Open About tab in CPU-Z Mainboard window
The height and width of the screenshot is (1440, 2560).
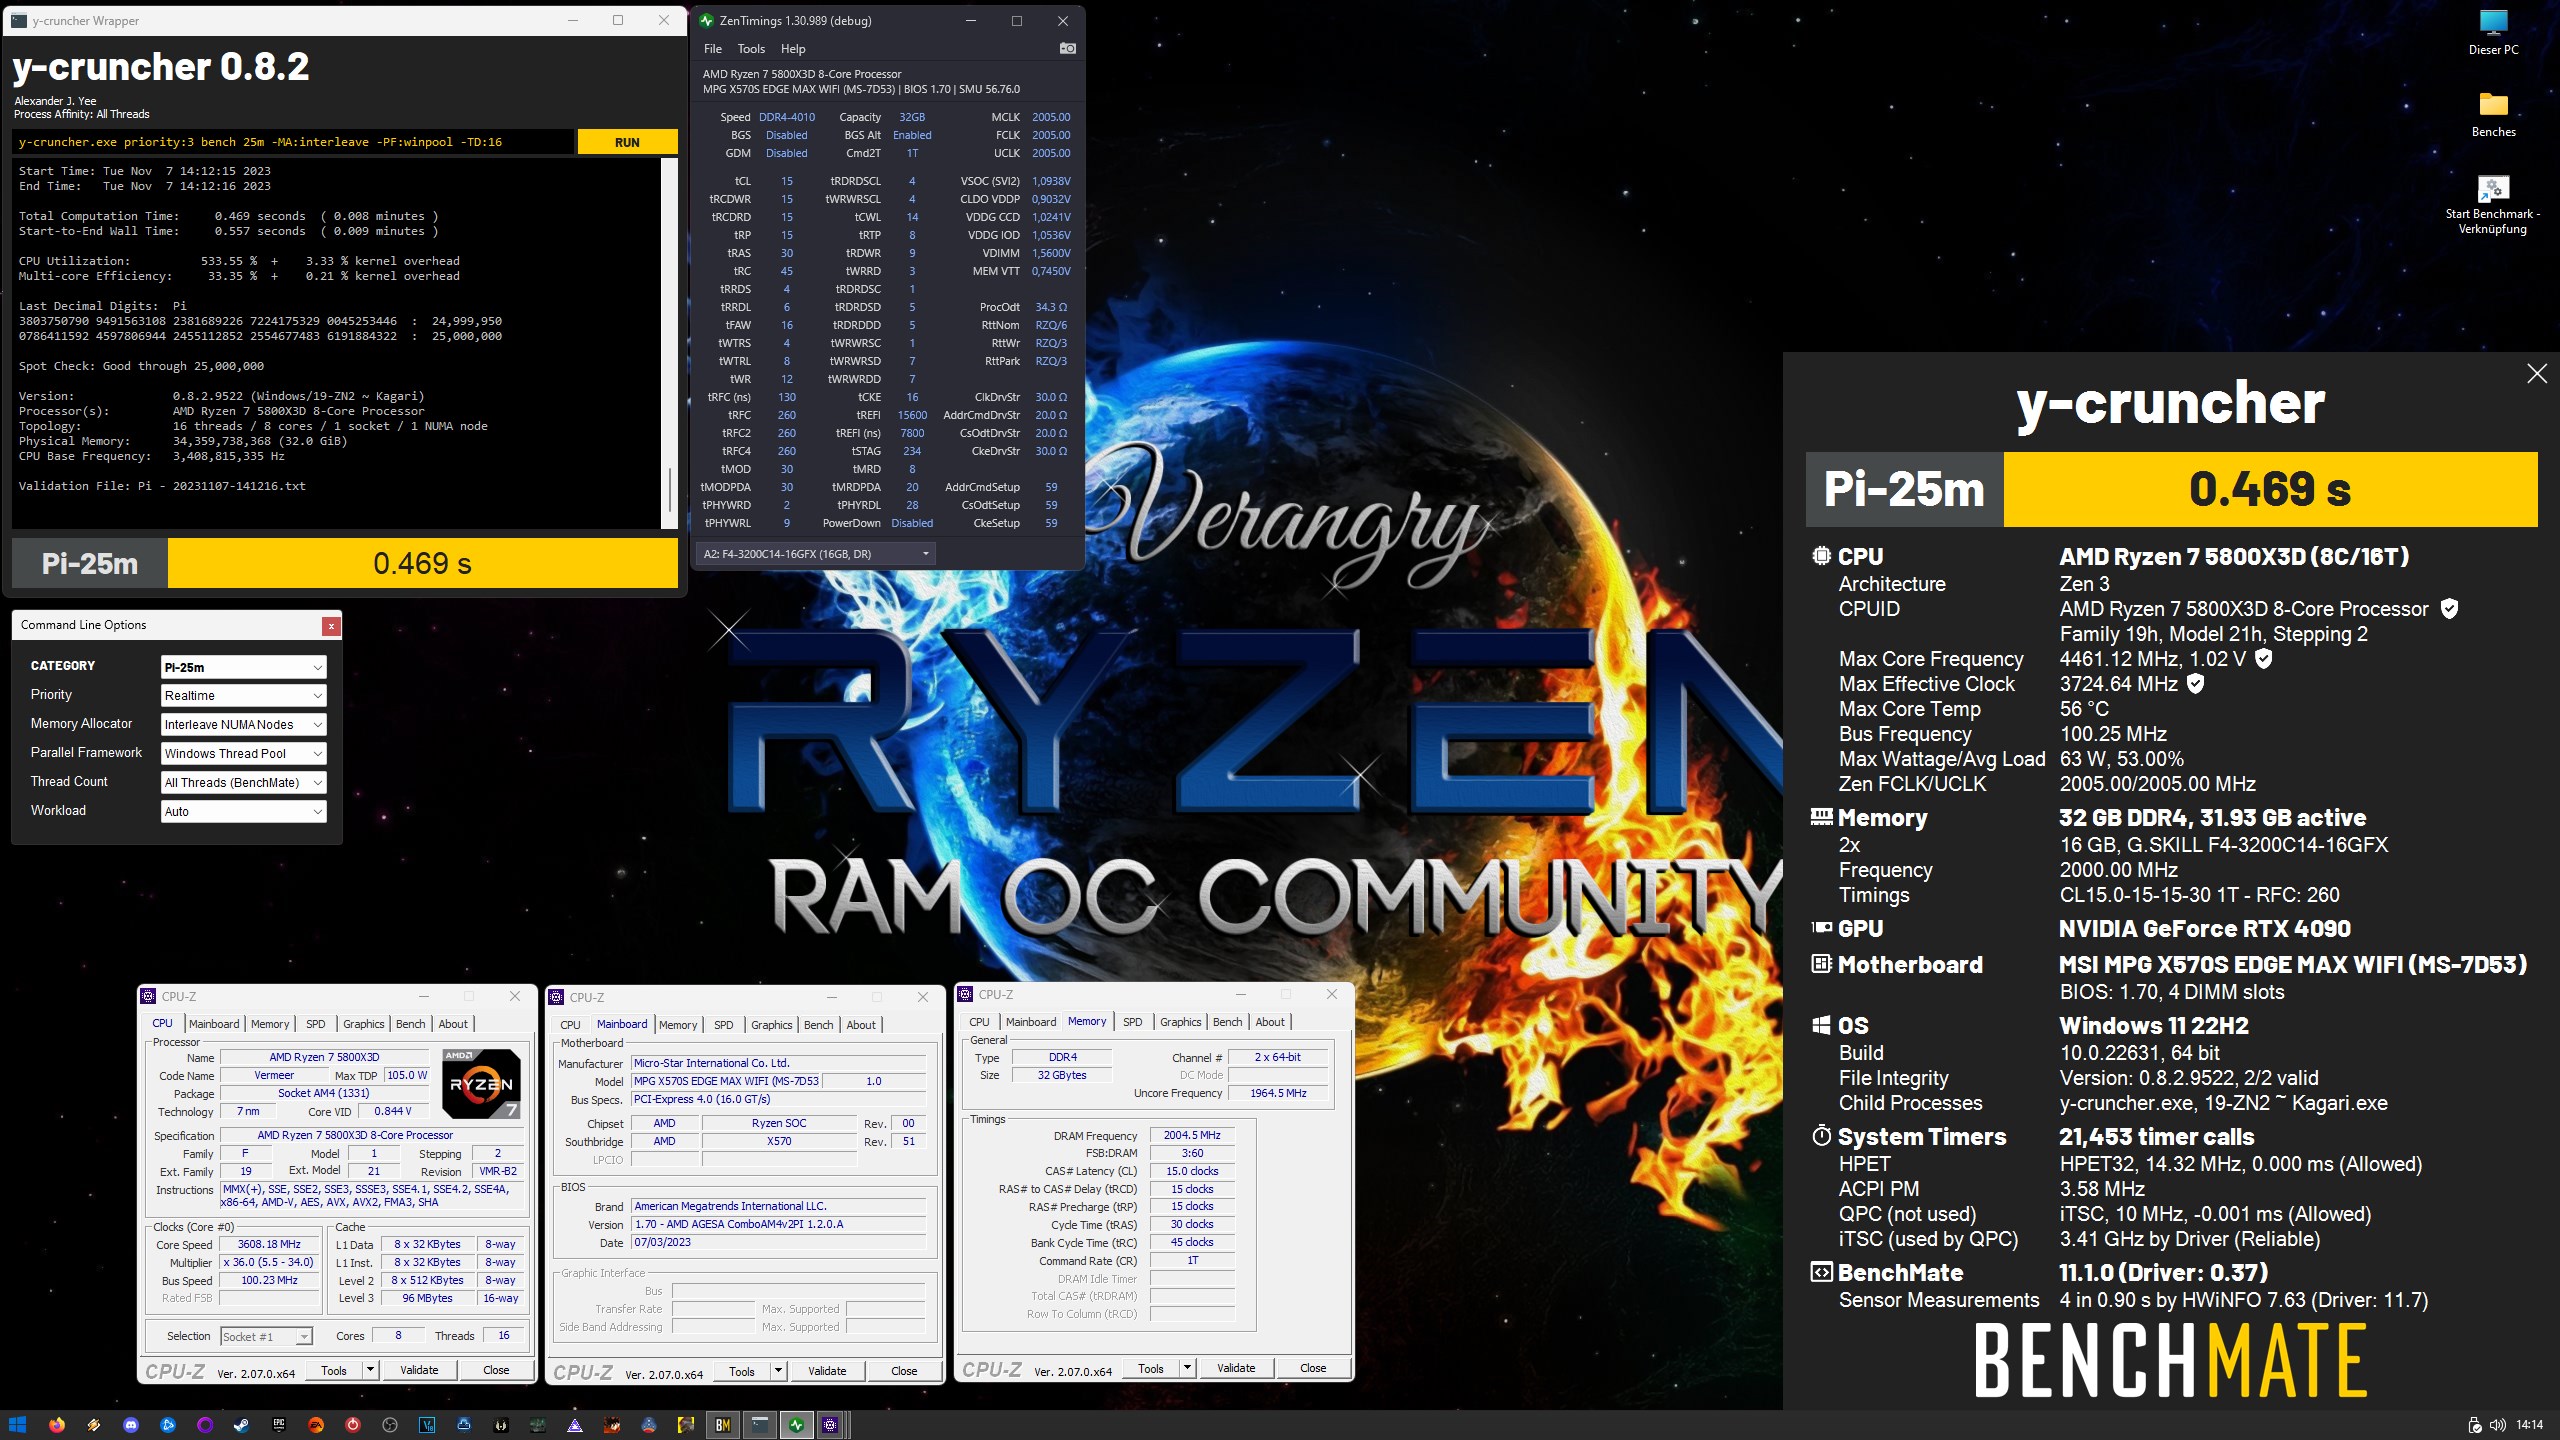[861, 1025]
